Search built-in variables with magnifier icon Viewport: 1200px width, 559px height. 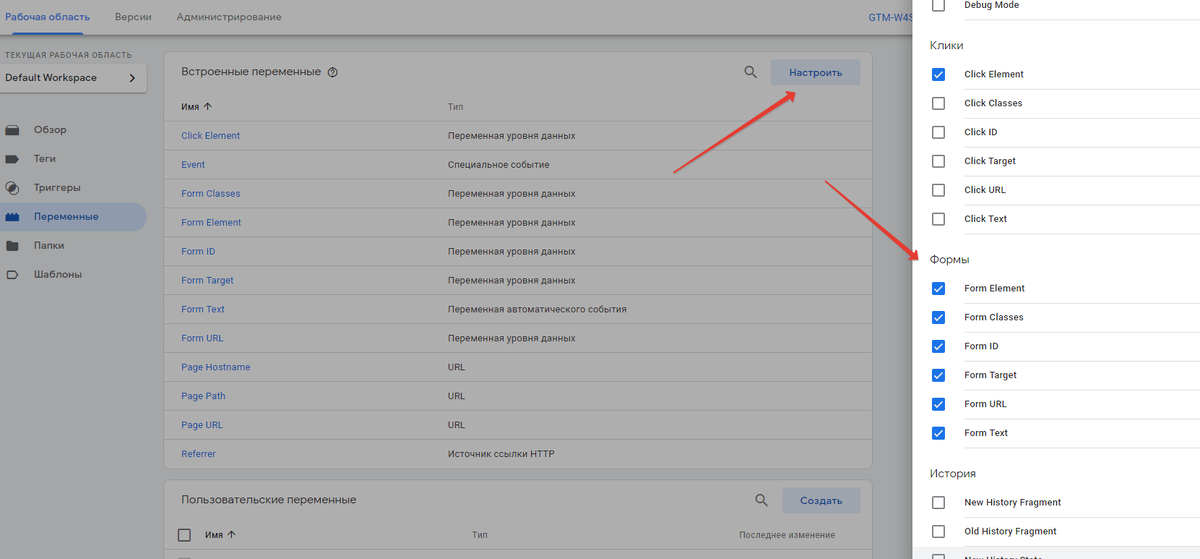pos(751,72)
